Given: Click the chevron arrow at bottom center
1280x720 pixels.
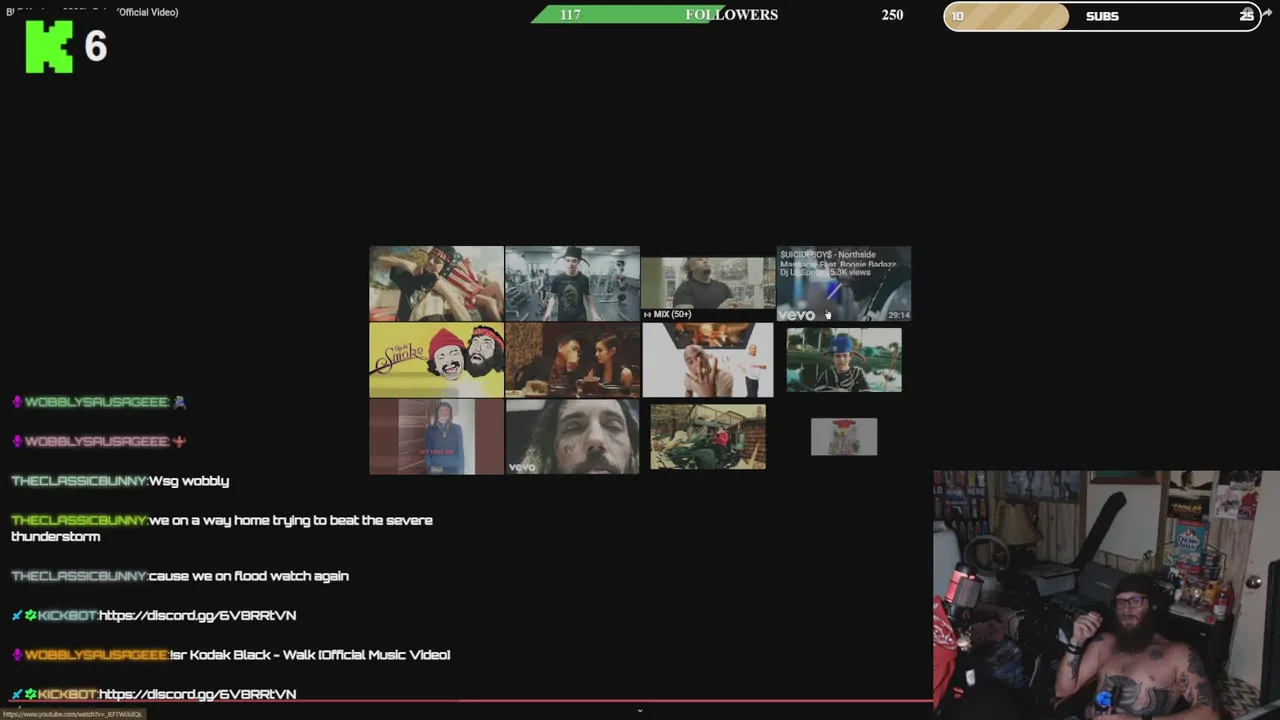Looking at the screenshot, I should 640,711.
